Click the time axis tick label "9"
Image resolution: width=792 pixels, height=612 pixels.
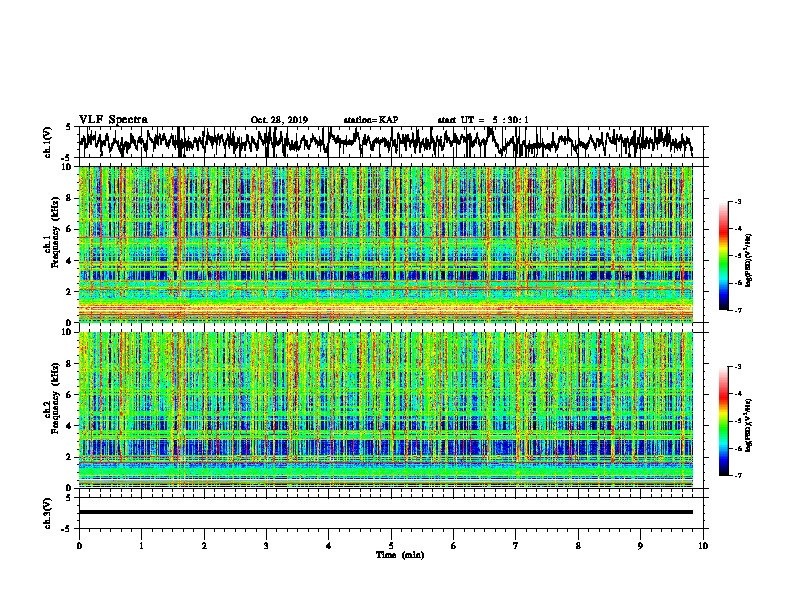click(x=640, y=546)
